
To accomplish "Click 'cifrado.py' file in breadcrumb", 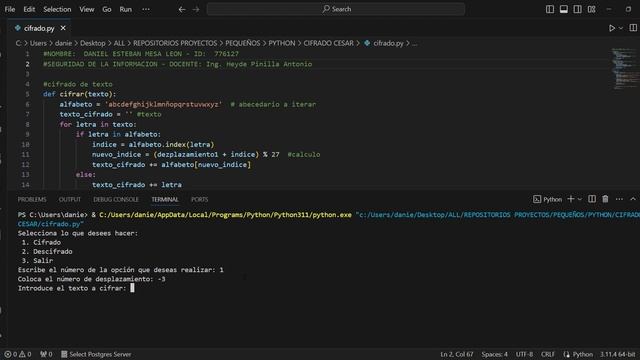I will 388,43.
